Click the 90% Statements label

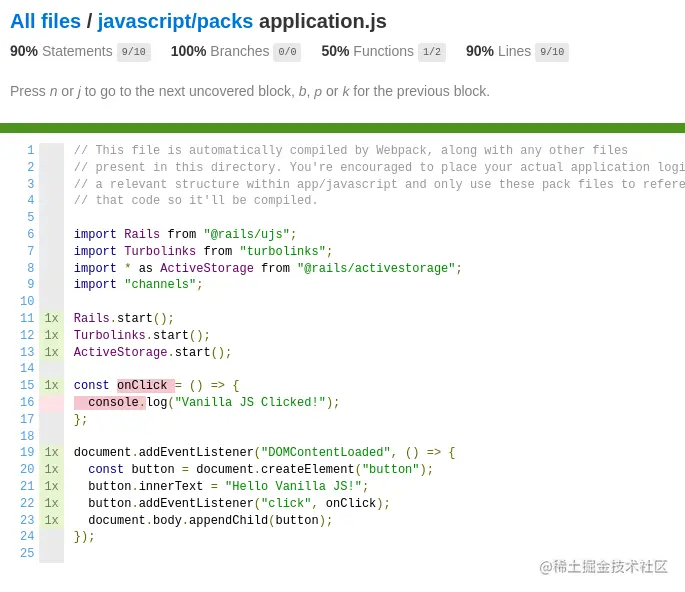coord(61,52)
